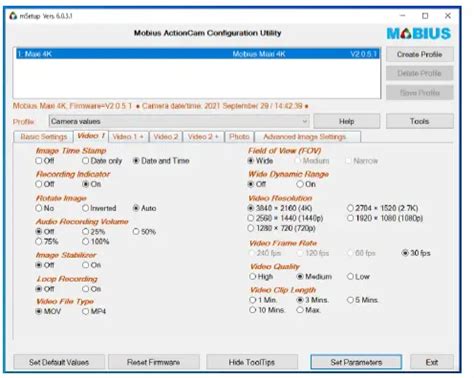Select MP4 video file type

click(x=94, y=311)
